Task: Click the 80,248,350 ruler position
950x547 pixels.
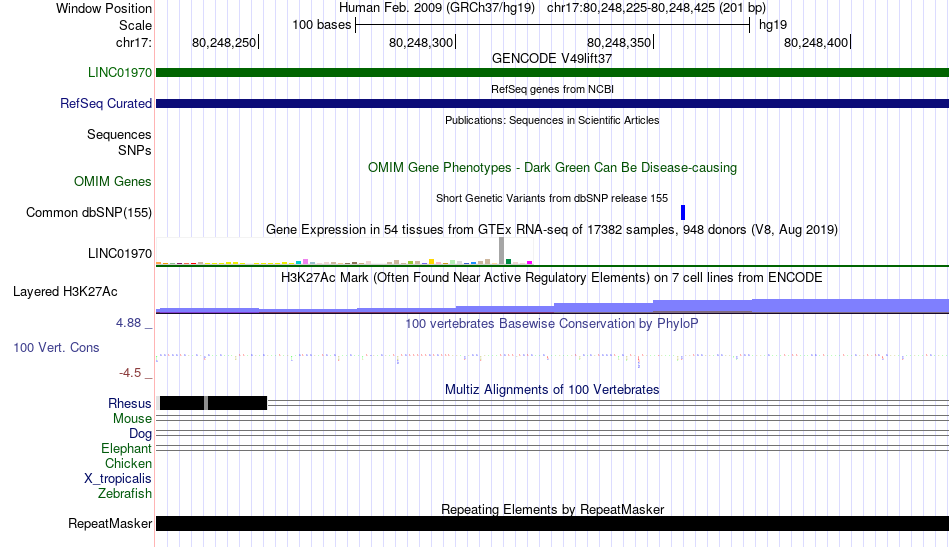Action: coord(619,42)
